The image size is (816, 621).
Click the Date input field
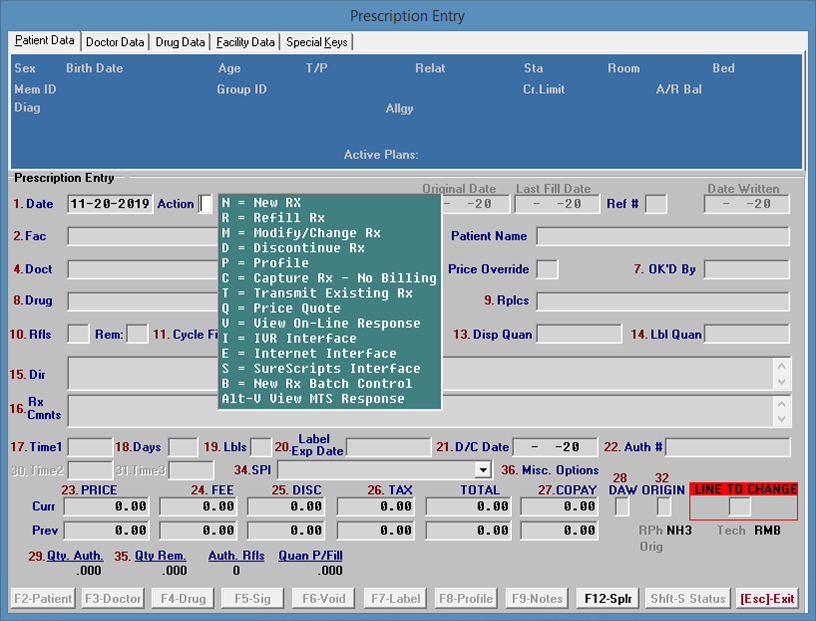[110, 204]
